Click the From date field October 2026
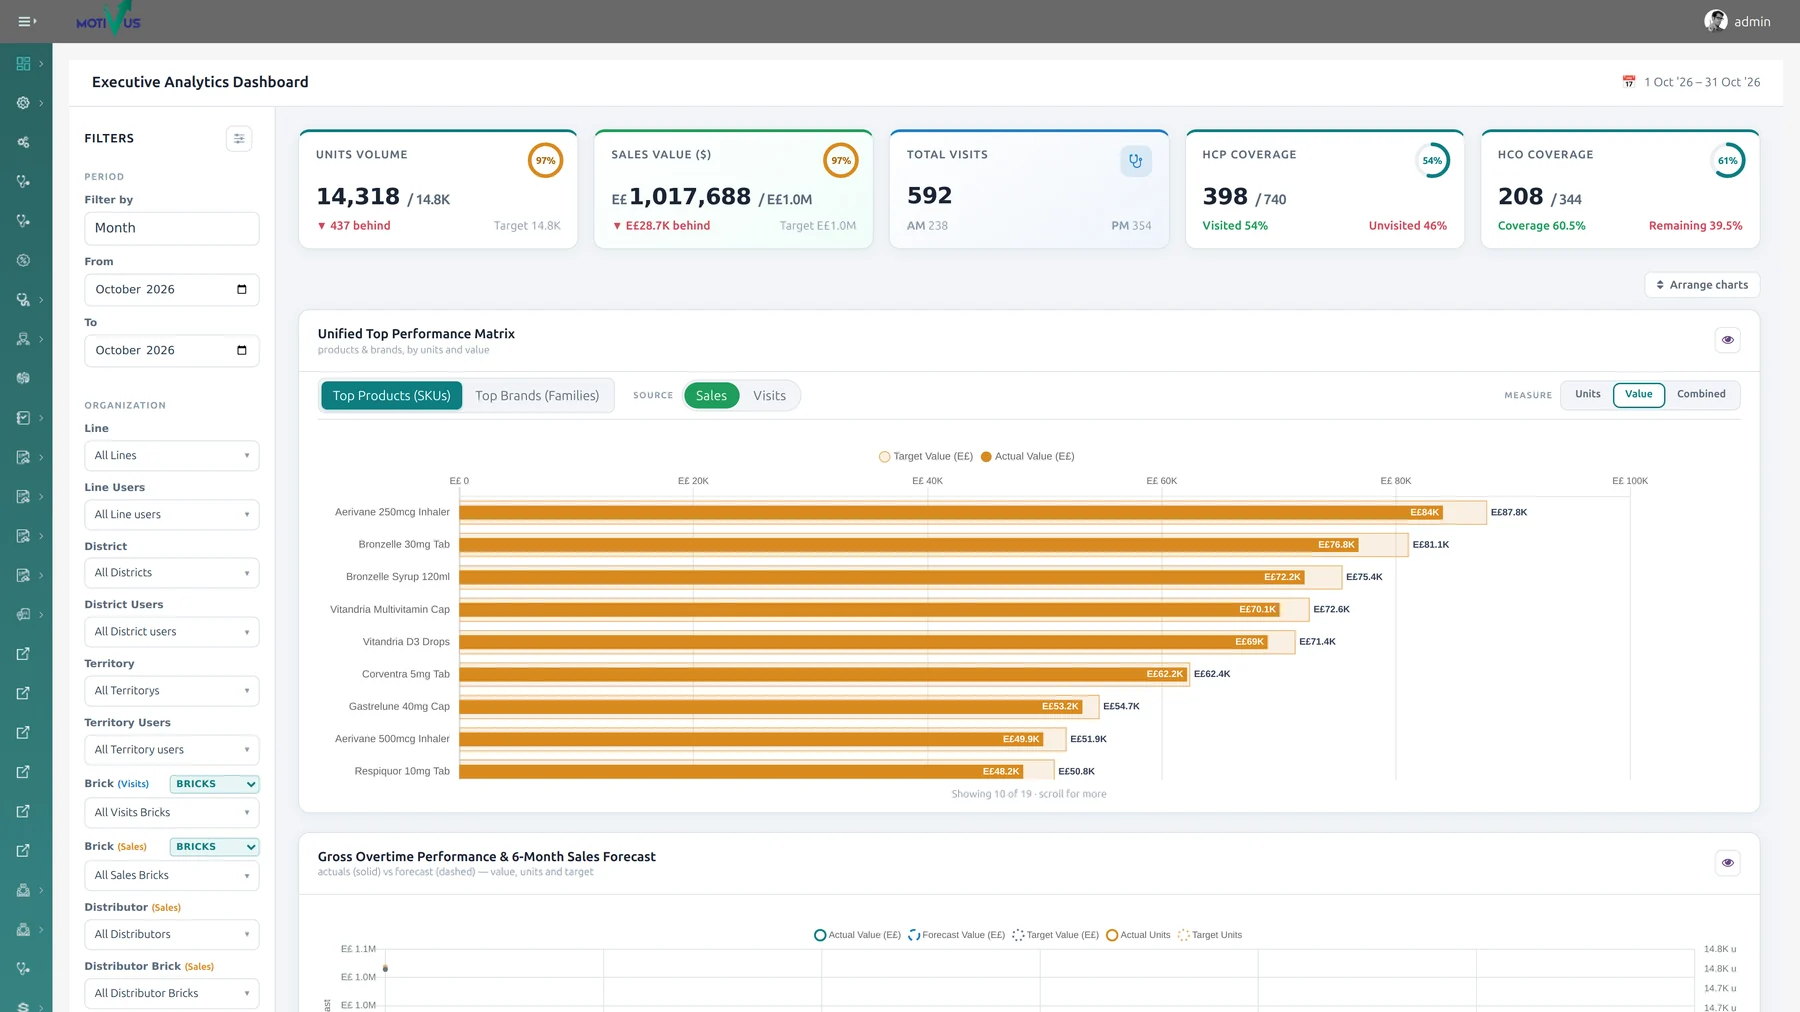This screenshot has width=1800, height=1012. click(172, 290)
